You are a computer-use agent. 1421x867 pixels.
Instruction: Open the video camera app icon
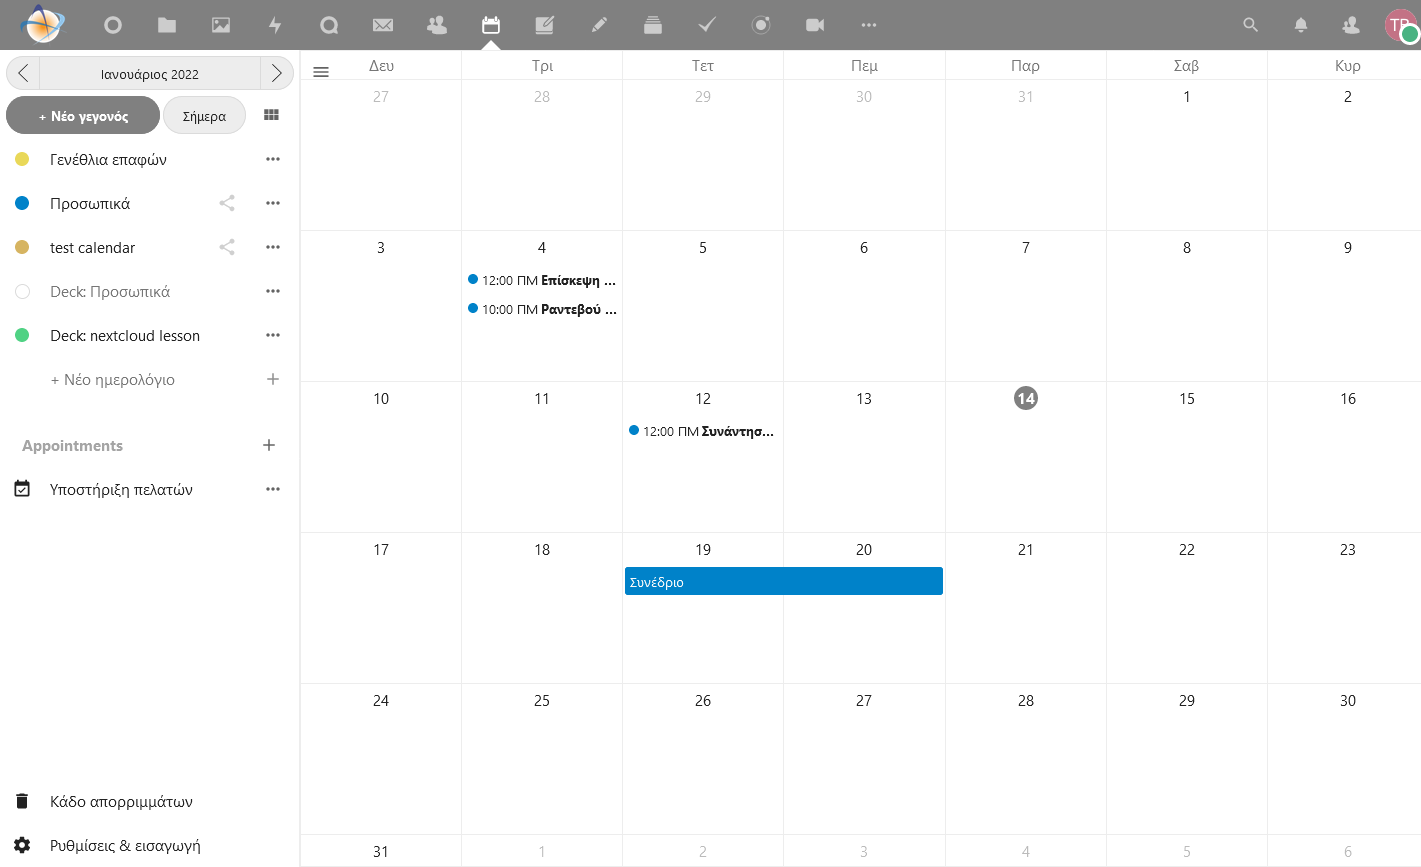(x=815, y=25)
